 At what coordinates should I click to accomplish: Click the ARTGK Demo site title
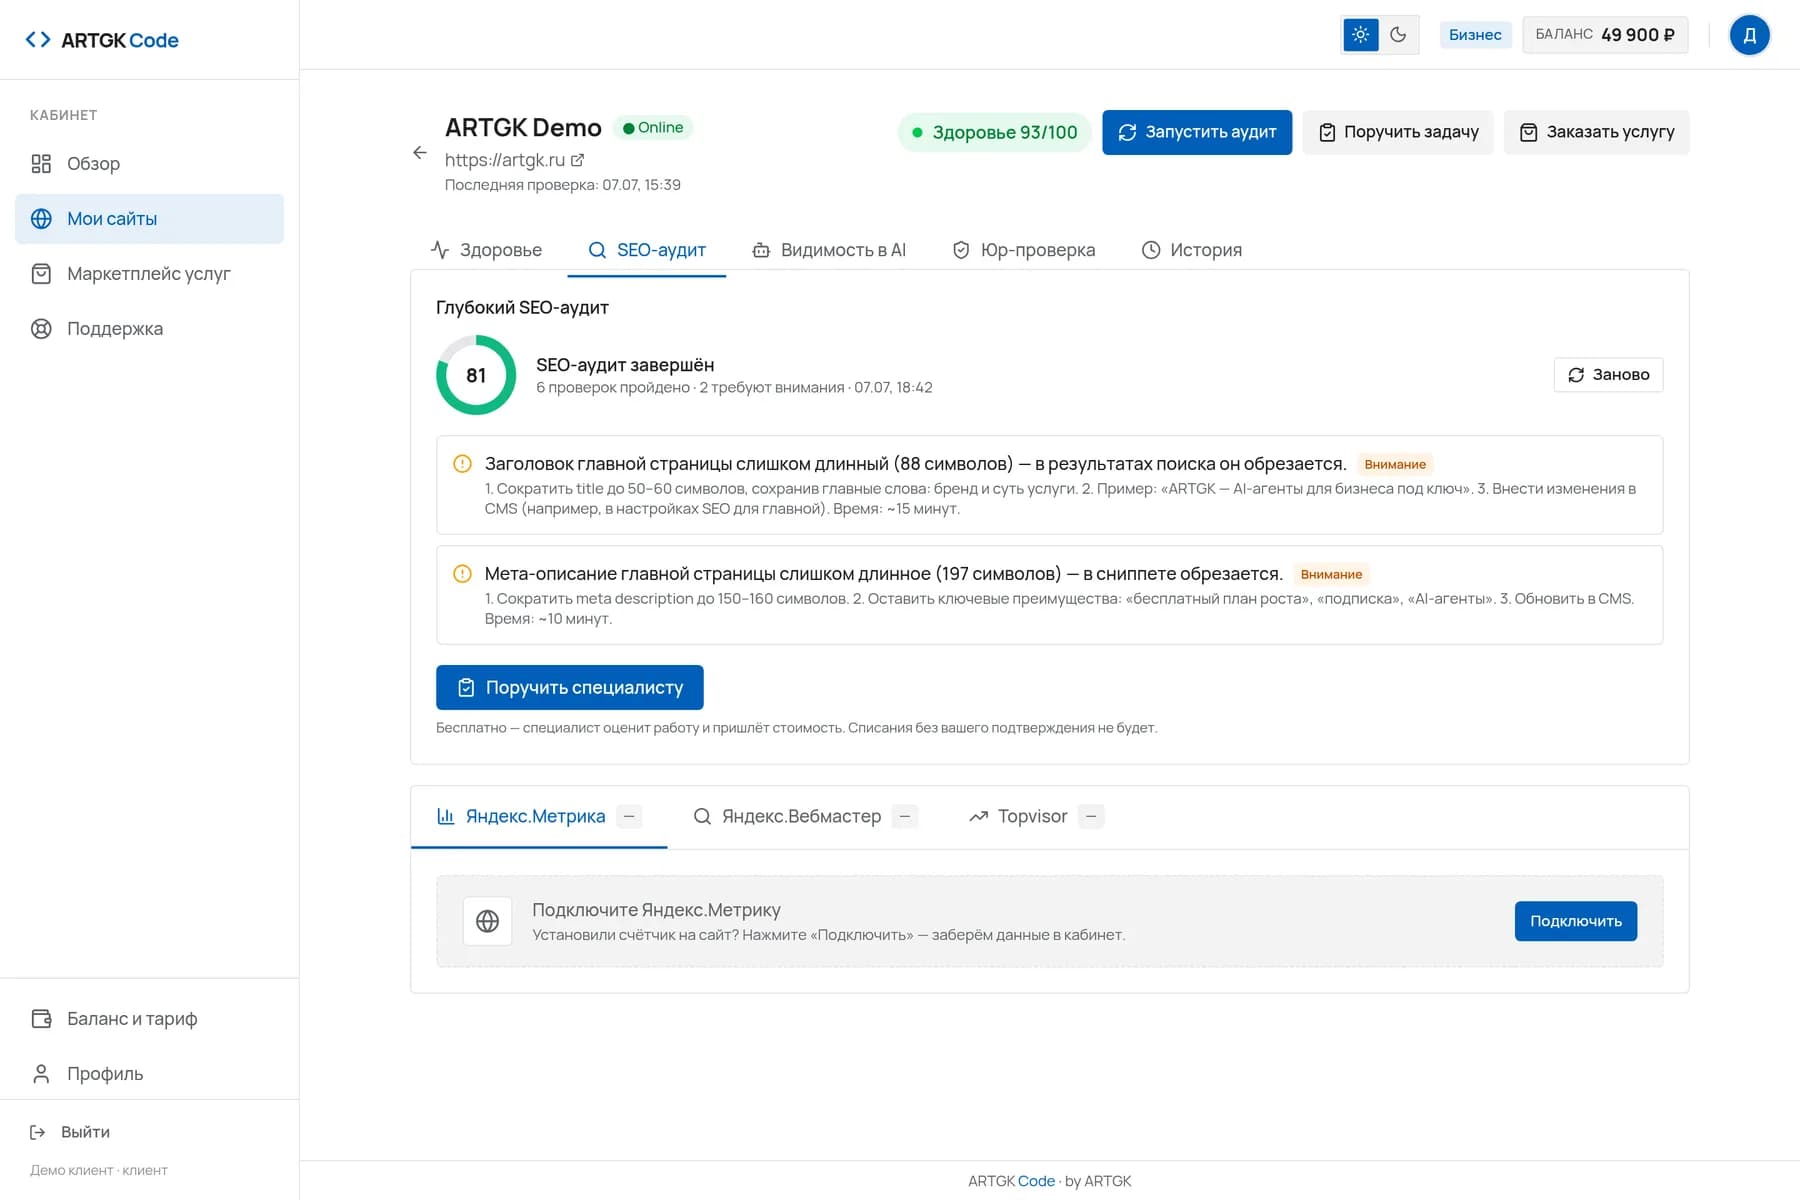pyautogui.click(x=523, y=128)
